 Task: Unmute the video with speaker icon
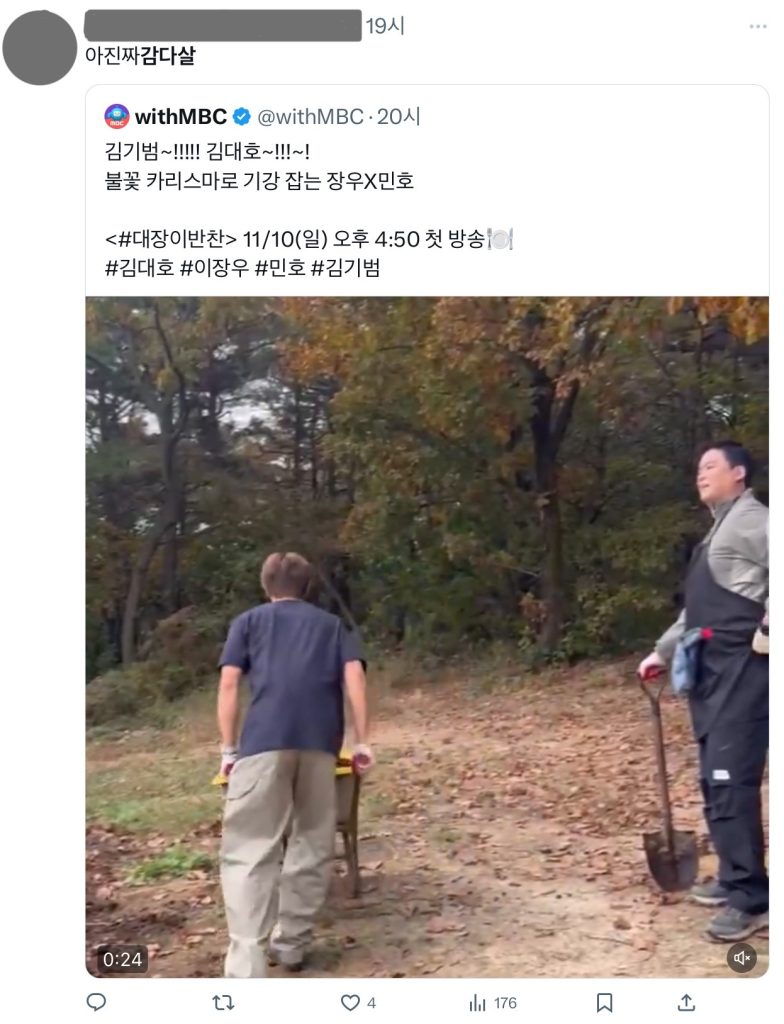(742, 957)
